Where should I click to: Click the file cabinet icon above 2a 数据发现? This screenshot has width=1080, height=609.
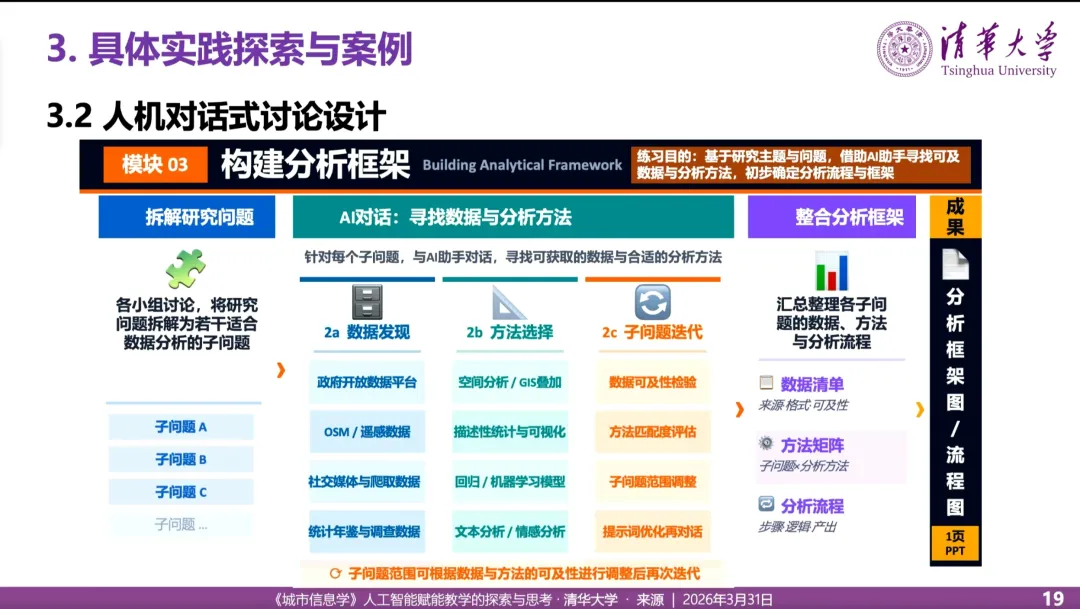click(x=367, y=302)
